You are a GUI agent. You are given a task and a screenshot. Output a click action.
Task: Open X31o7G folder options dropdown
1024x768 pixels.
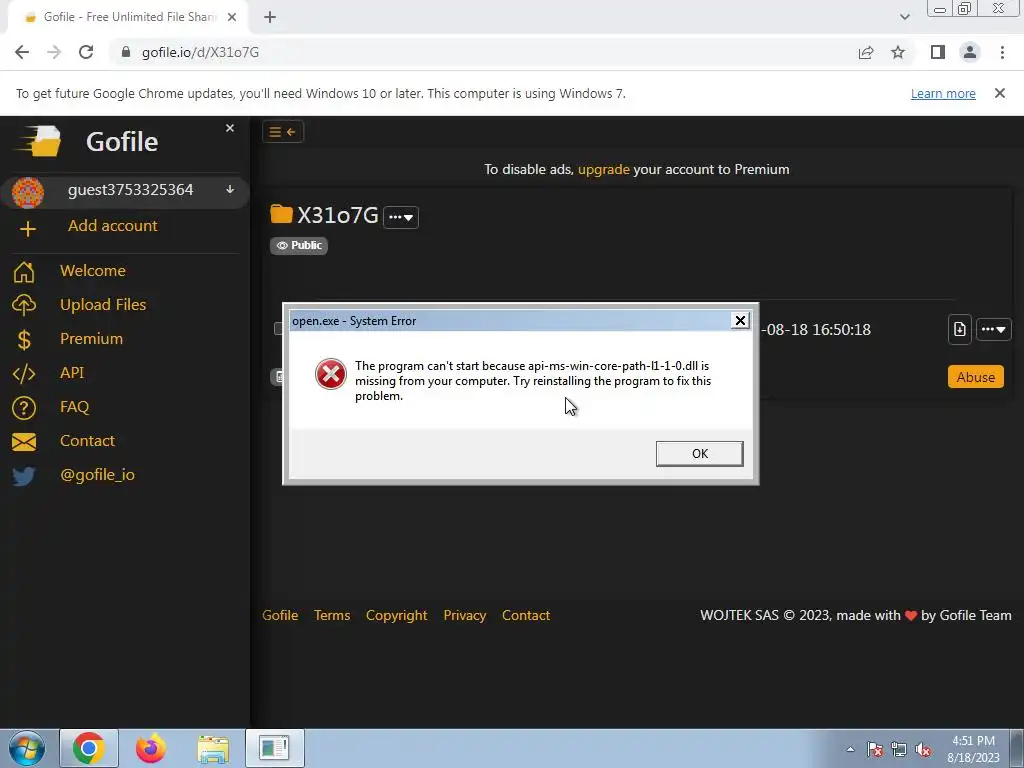pyautogui.click(x=400, y=217)
